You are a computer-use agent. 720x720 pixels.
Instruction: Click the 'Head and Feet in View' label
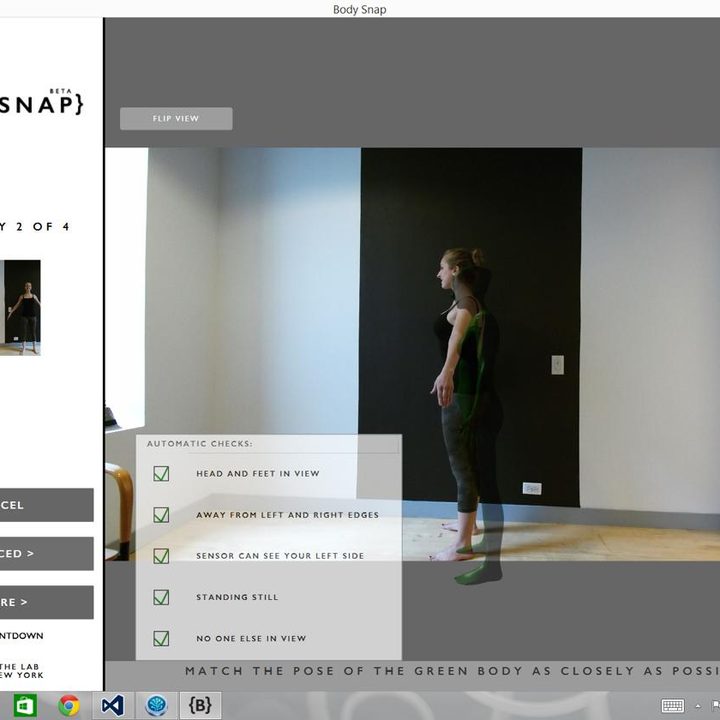[x=258, y=473]
